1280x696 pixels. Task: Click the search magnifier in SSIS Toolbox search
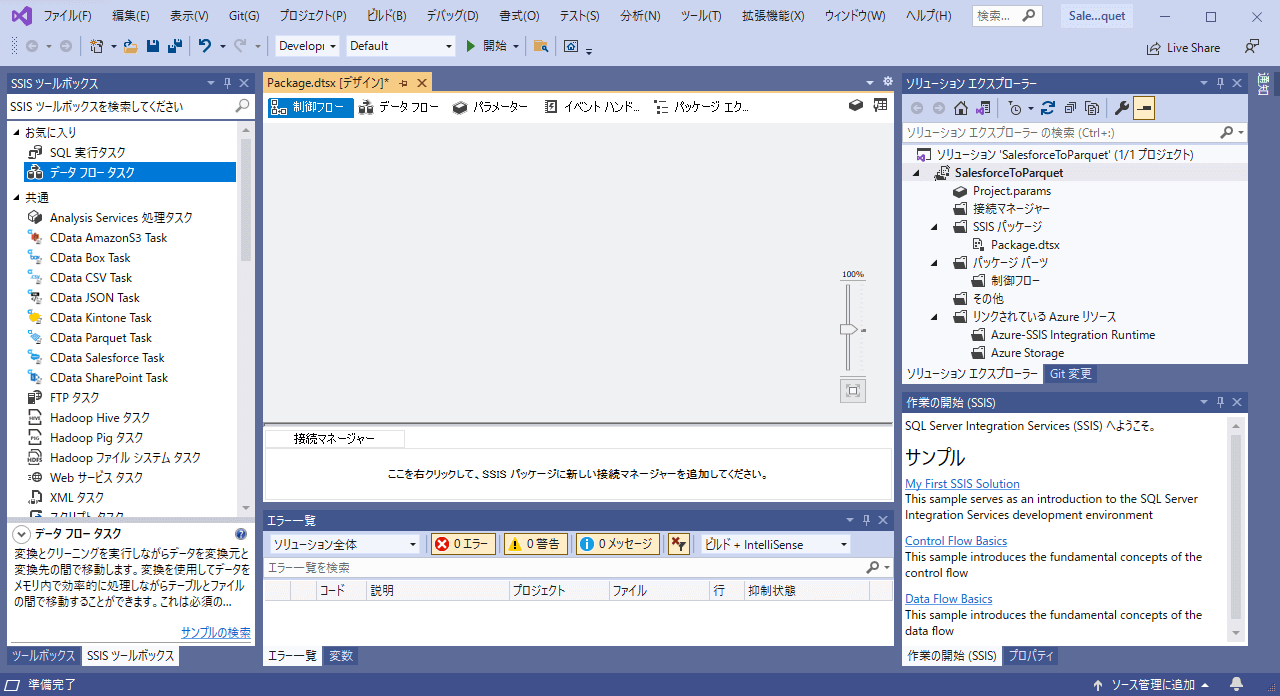242,106
